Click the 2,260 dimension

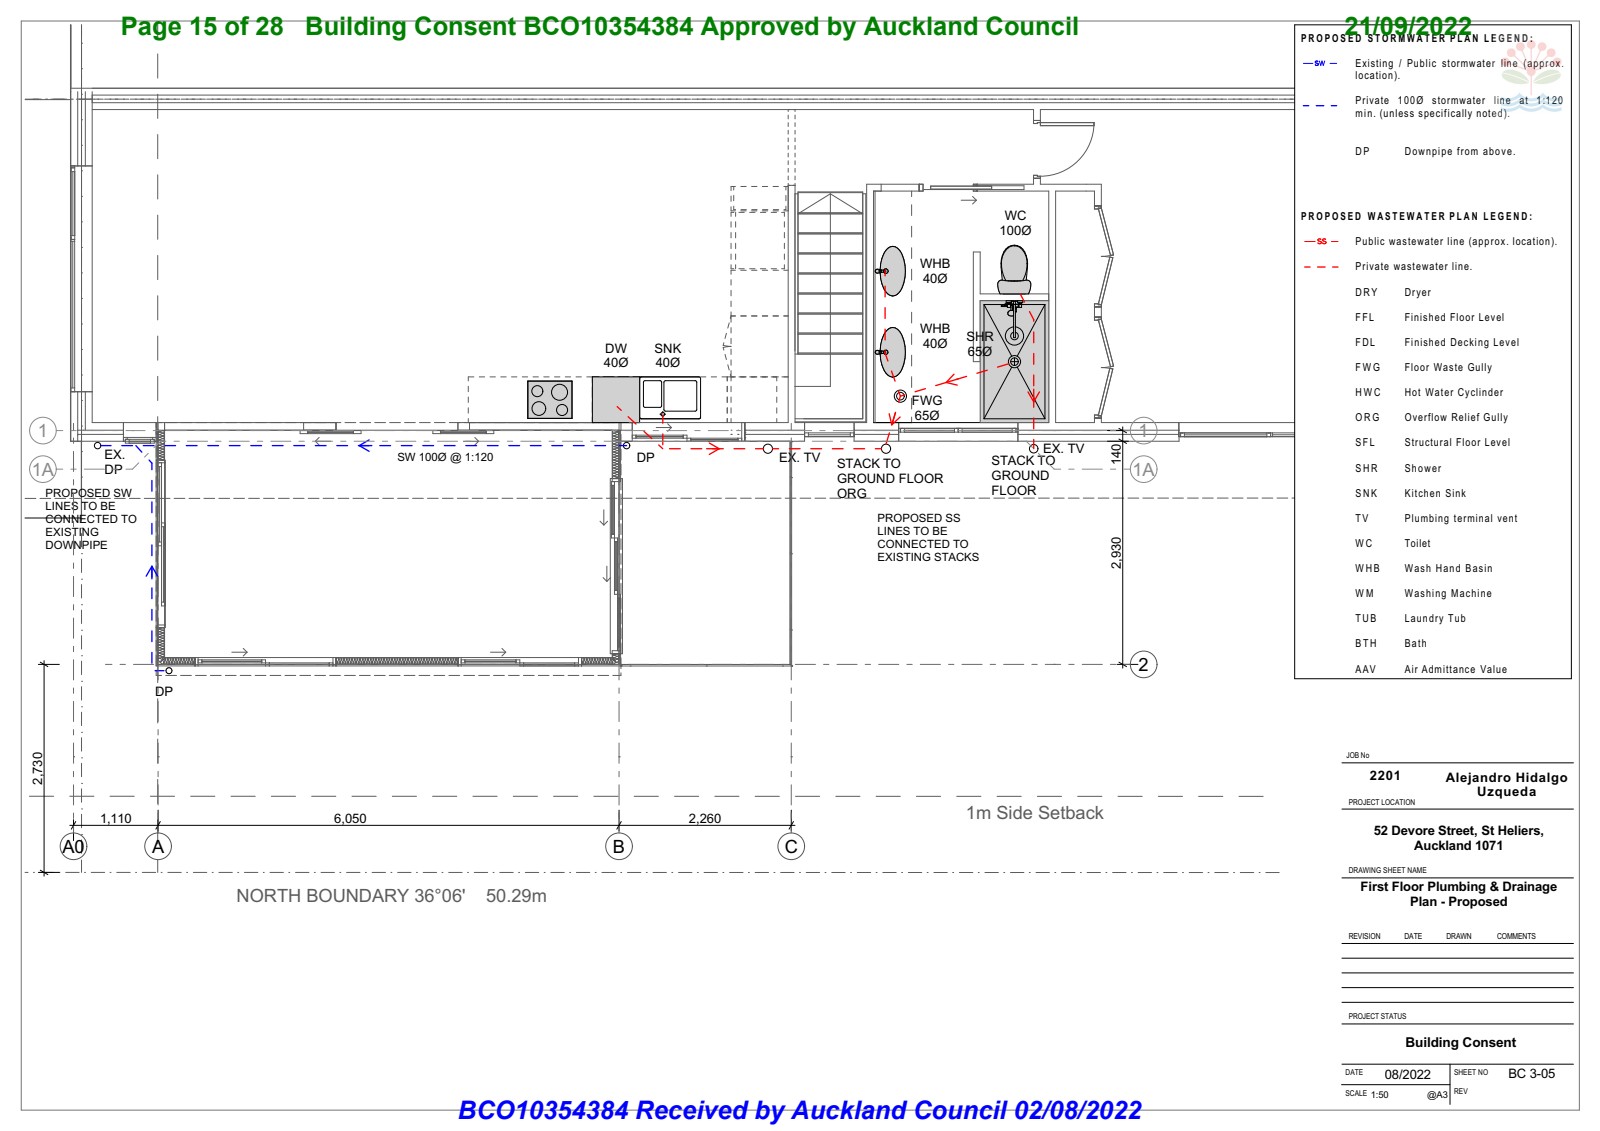pyautogui.click(x=705, y=818)
